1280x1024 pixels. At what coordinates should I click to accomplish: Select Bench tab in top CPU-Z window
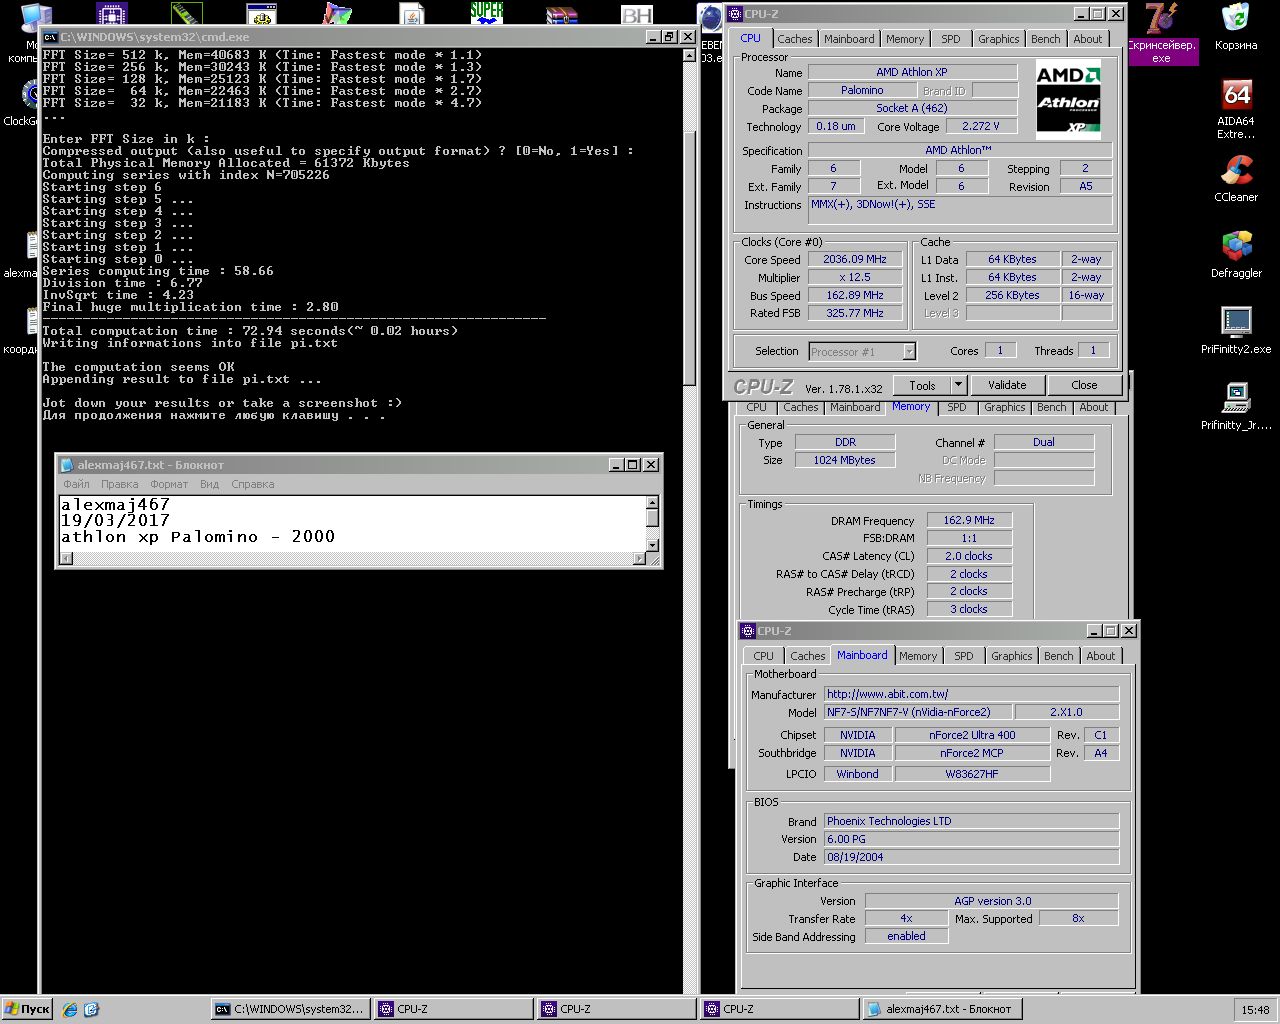[1046, 39]
